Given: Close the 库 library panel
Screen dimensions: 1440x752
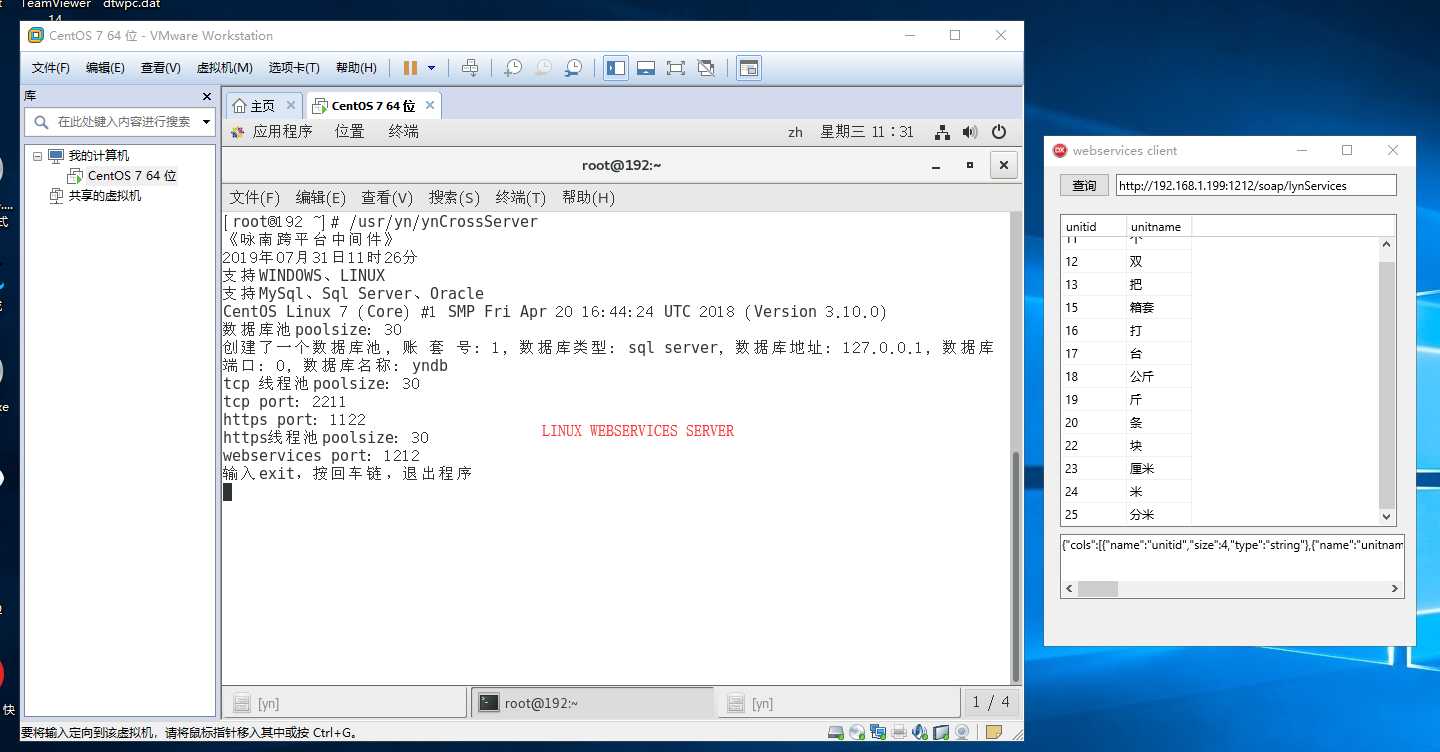Looking at the screenshot, I should 207,96.
